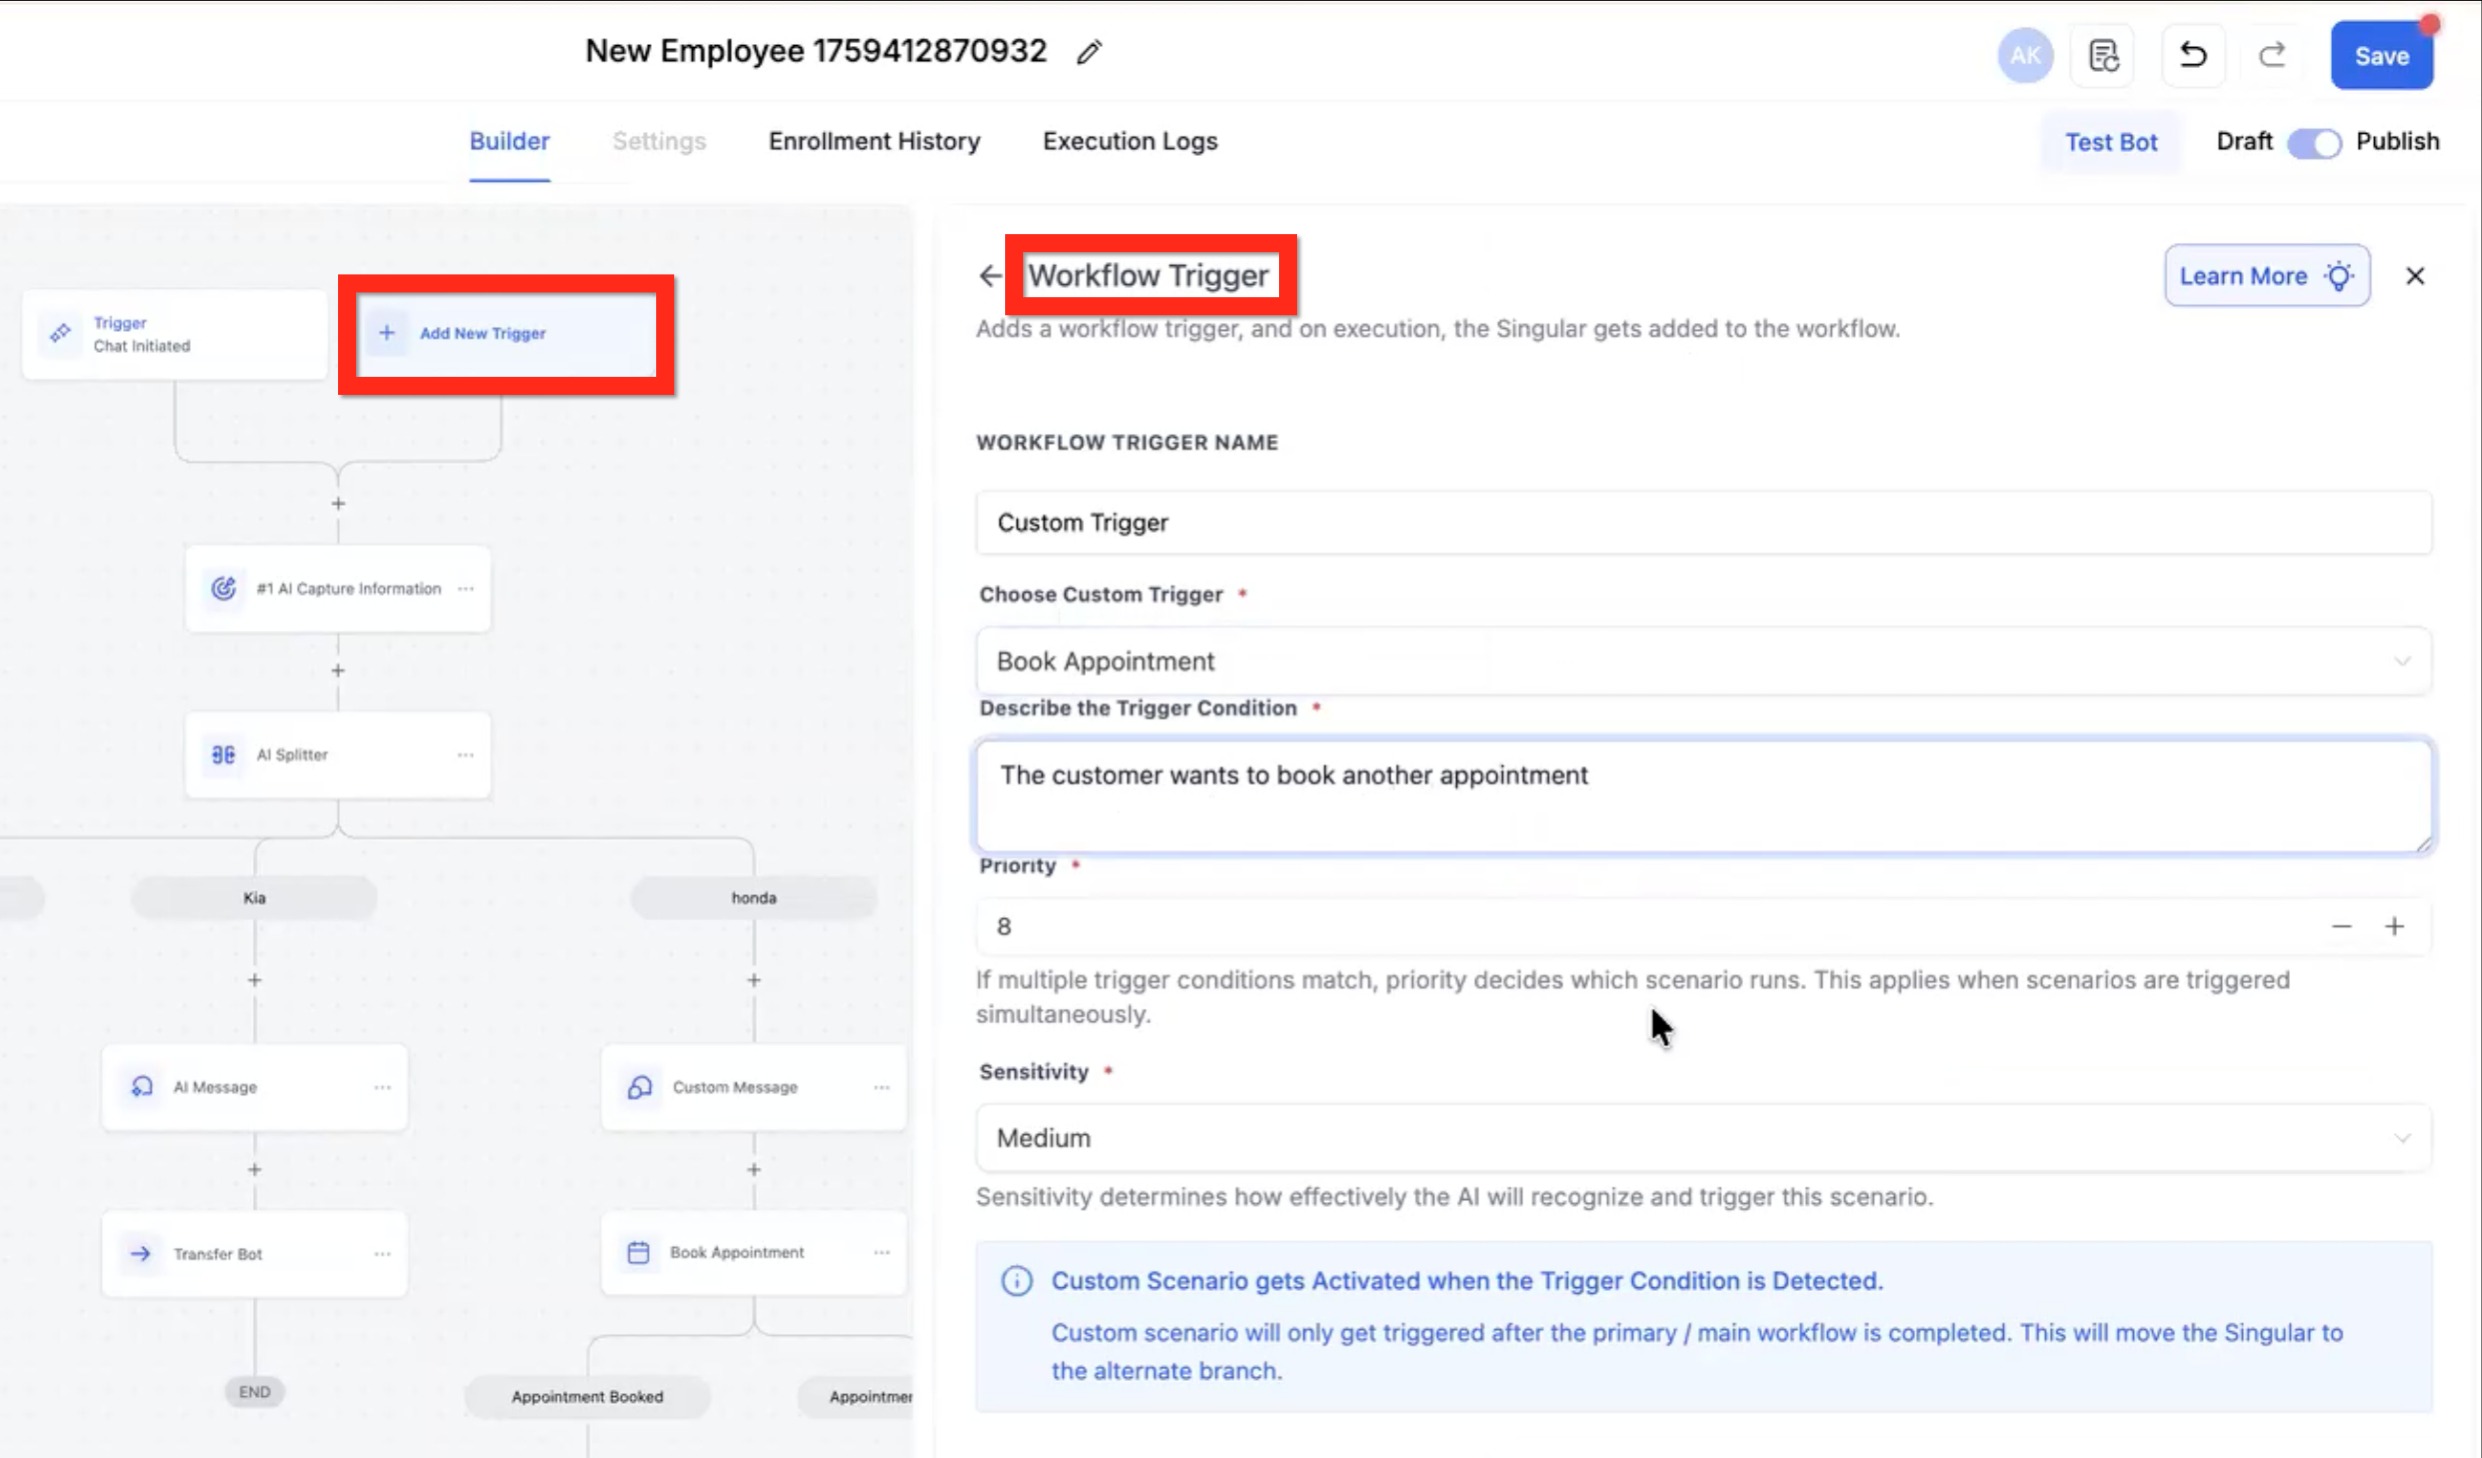Click the Test Bot button
The height and width of the screenshot is (1458, 2482).
2111,143
